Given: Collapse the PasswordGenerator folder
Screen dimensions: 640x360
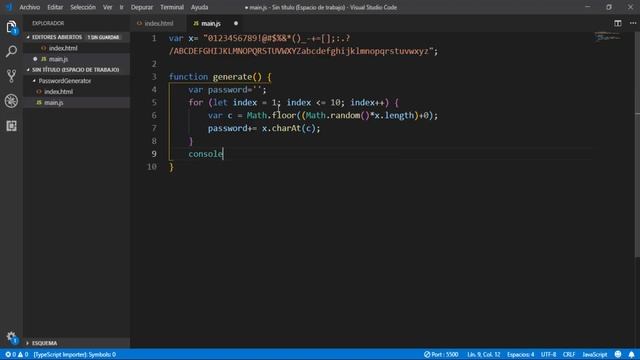Looking at the screenshot, I should pos(64,81).
